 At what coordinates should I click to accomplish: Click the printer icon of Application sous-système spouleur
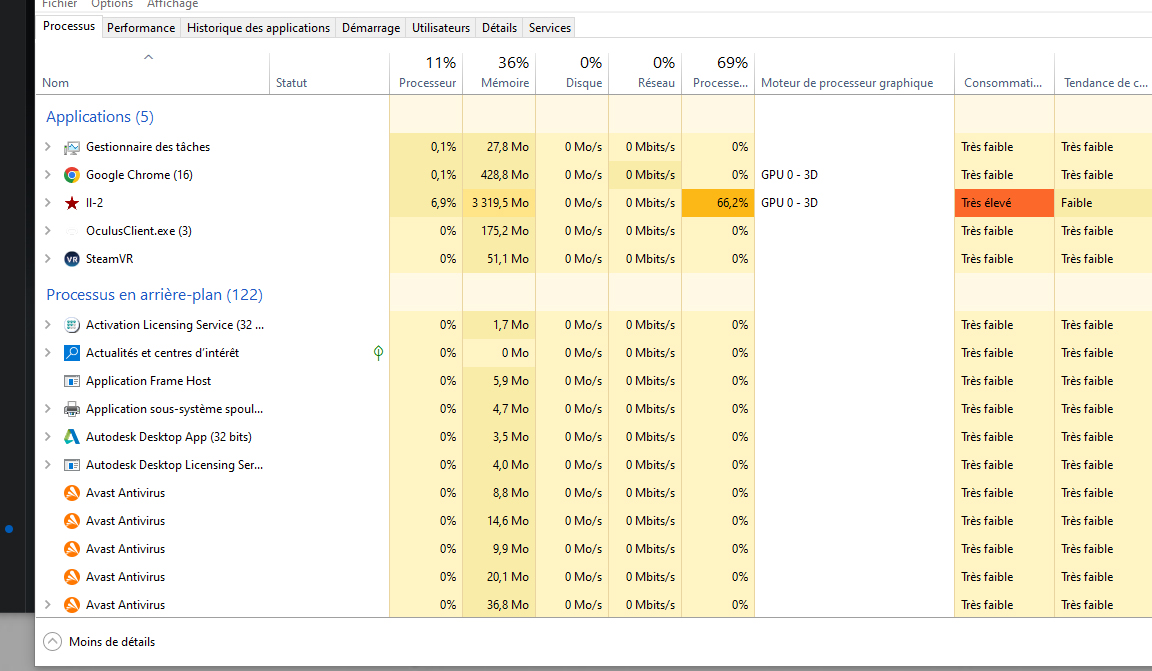tap(71, 409)
